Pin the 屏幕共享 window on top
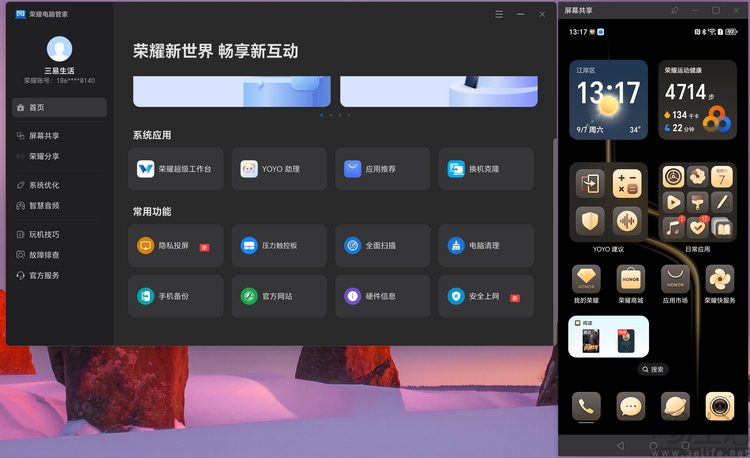 tap(674, 10)
